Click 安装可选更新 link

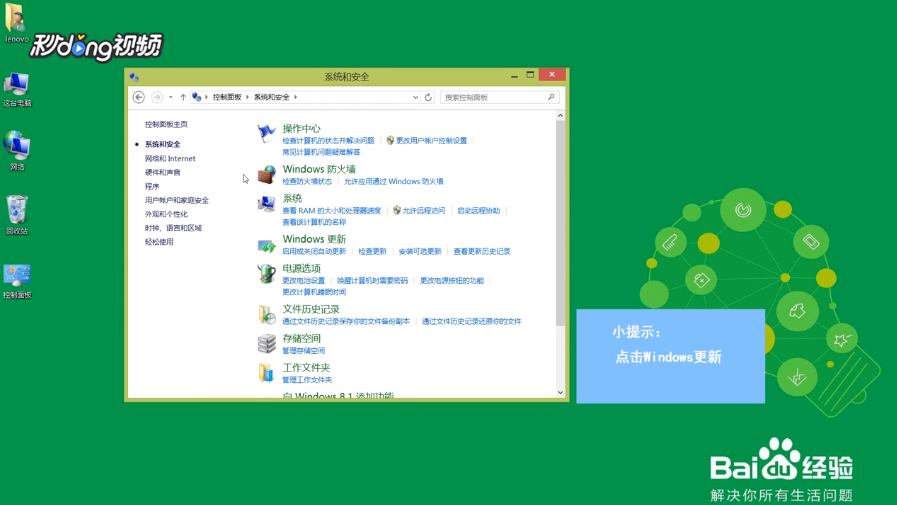420,251
